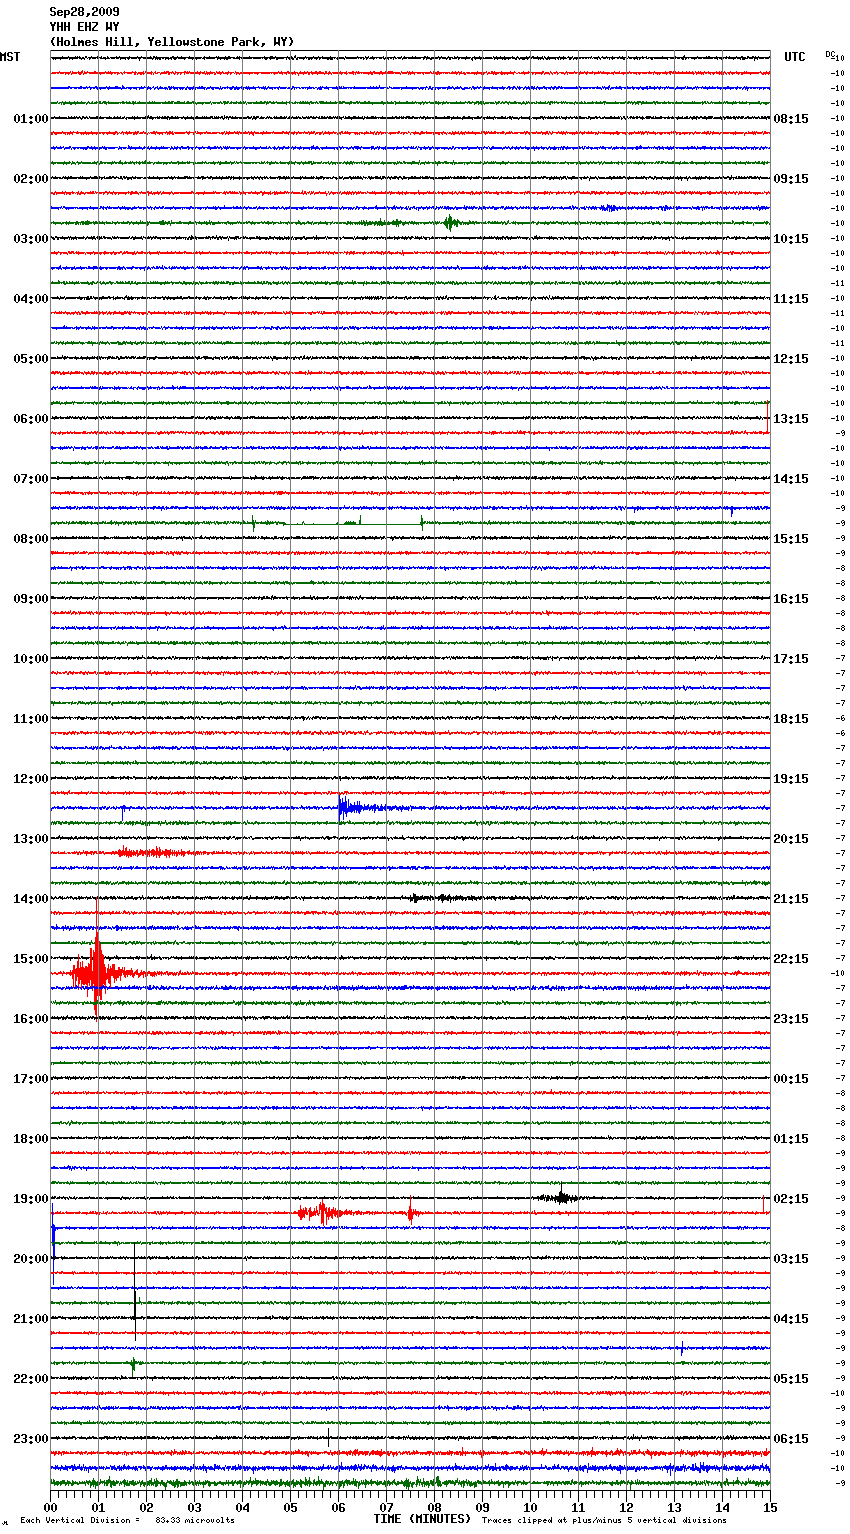Screen dimensions: 850x1534
Task: Click the 04:15 UTC time label
Action: point(791,1319)
